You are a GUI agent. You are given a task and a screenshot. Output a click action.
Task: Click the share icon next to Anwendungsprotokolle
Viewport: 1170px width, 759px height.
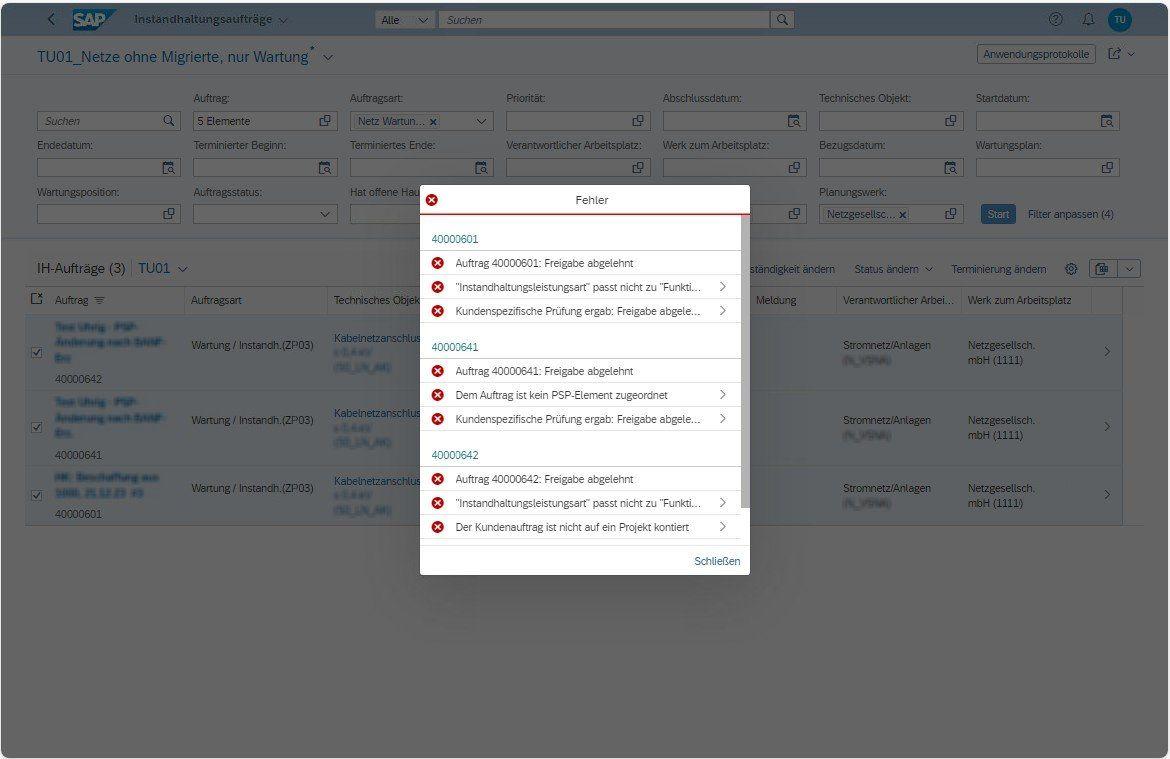(x=1114, y=54)
